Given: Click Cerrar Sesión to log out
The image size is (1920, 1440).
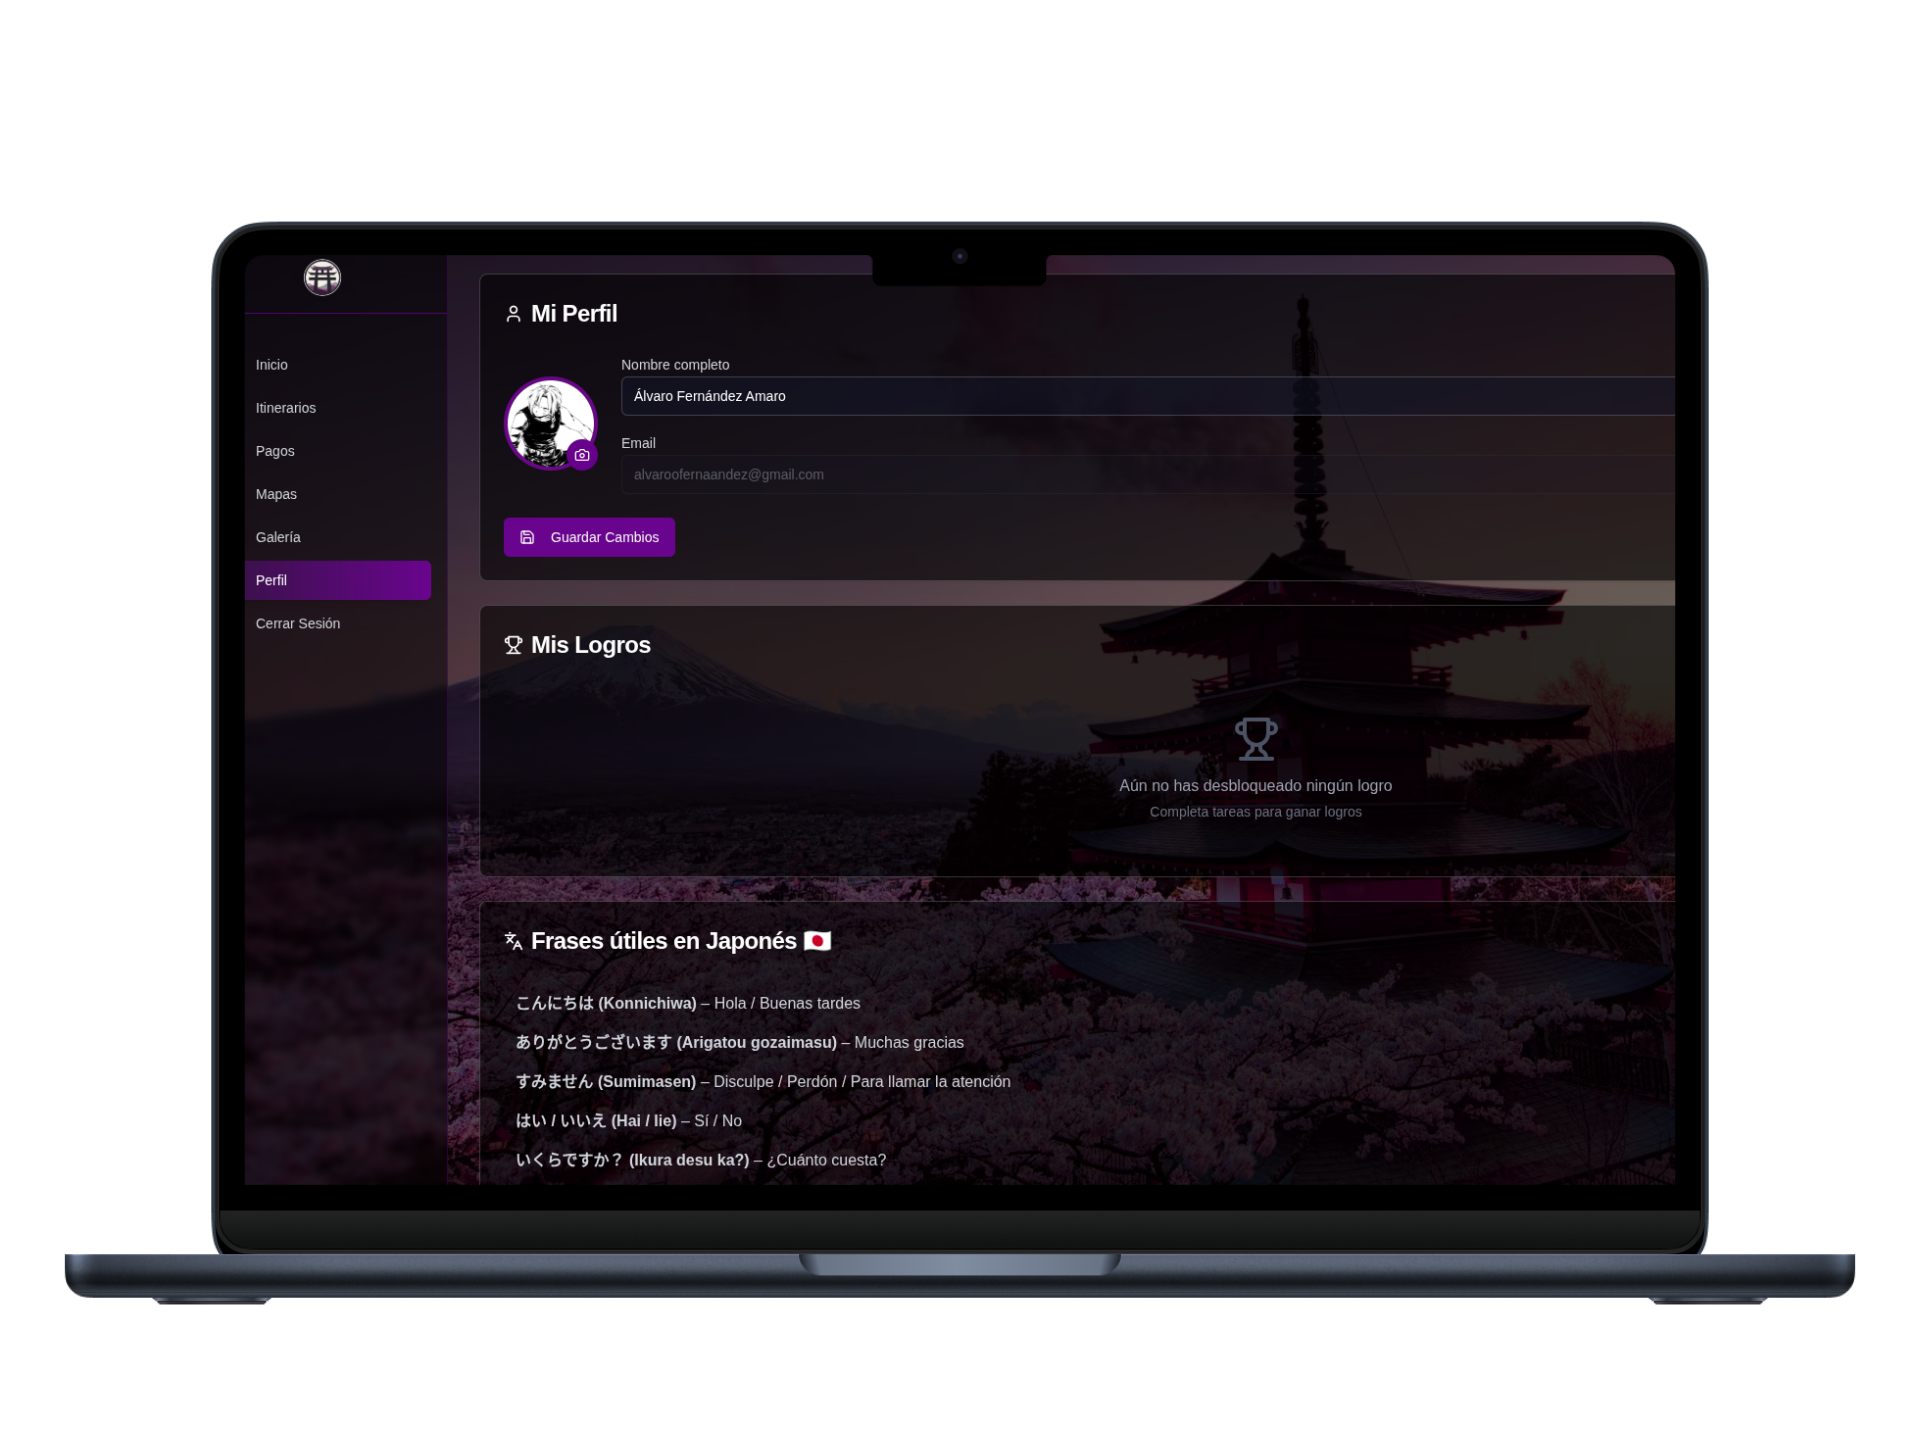Looking at the screenshot, I should click(297, 622).
